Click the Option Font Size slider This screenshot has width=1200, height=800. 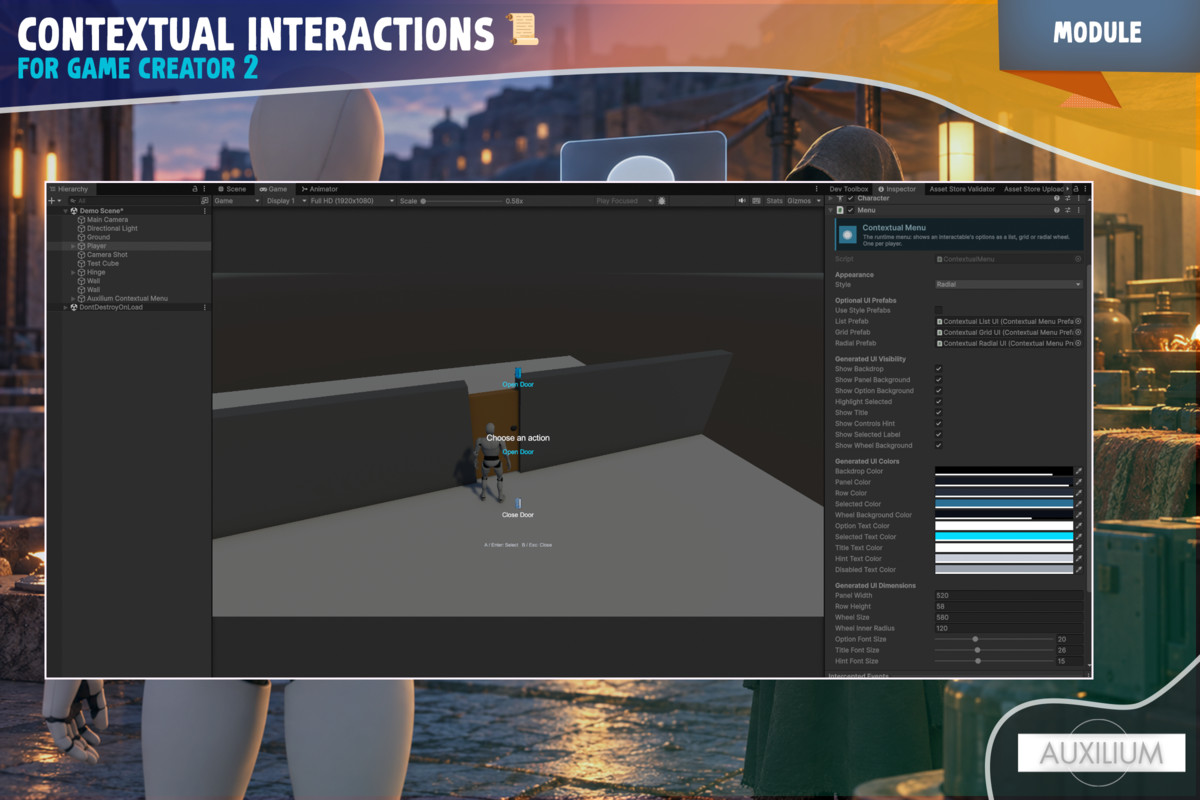(993, 639)
